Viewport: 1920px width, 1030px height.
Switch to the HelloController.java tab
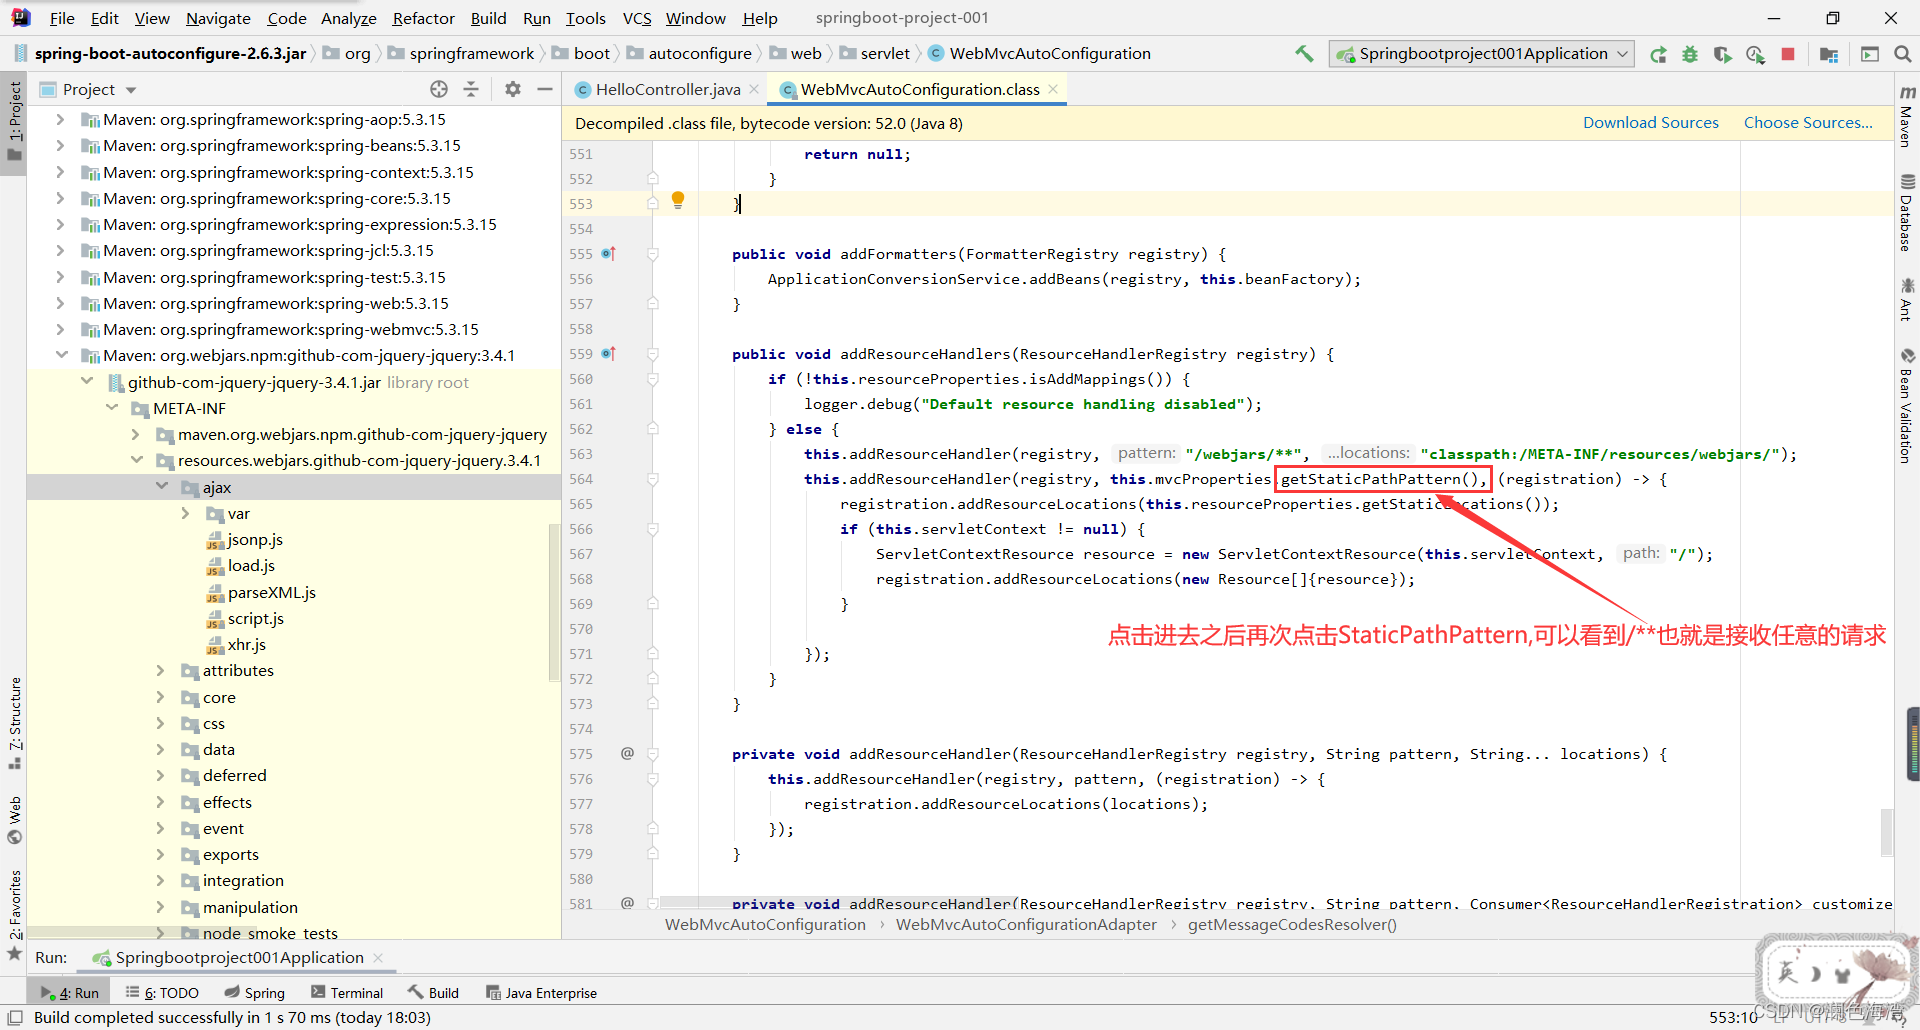(x=668, y=89)
